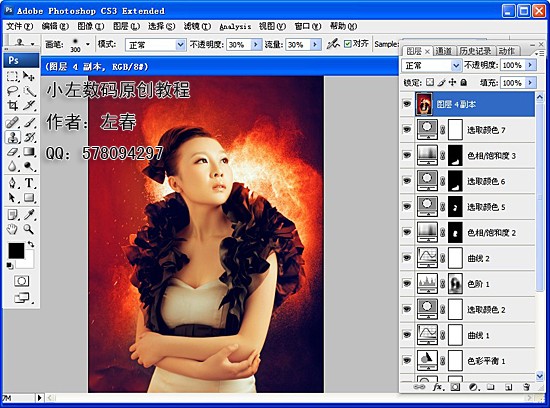This screenshot has height=408, width=550.
Task: Hide the 选取颜色 7 layer
Action: click(x=407, y=130)
